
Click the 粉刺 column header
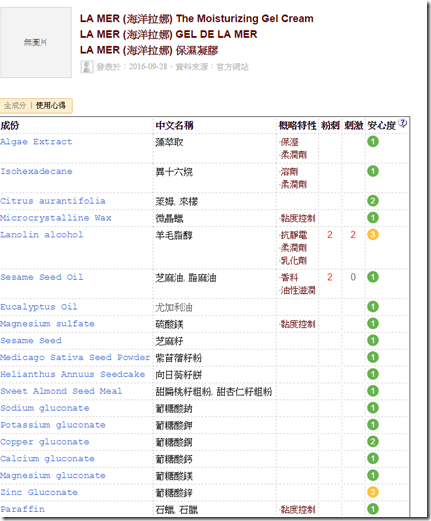(330, 126)
